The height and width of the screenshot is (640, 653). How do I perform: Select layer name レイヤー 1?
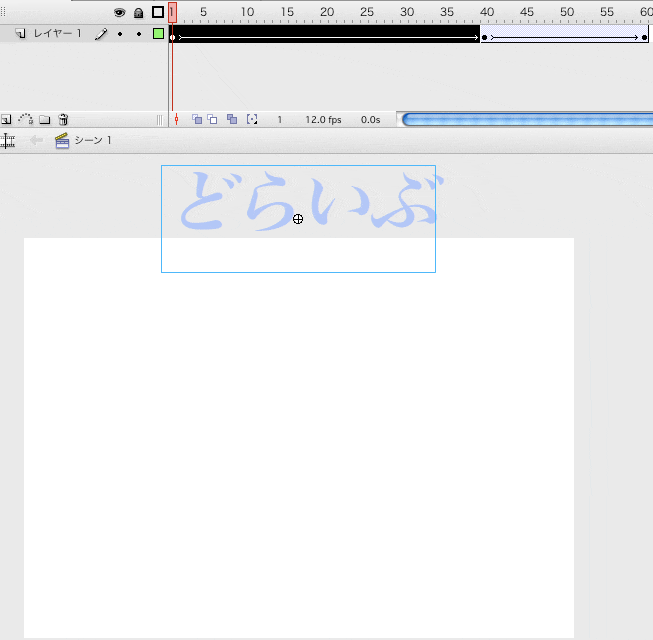coord(57,33)
